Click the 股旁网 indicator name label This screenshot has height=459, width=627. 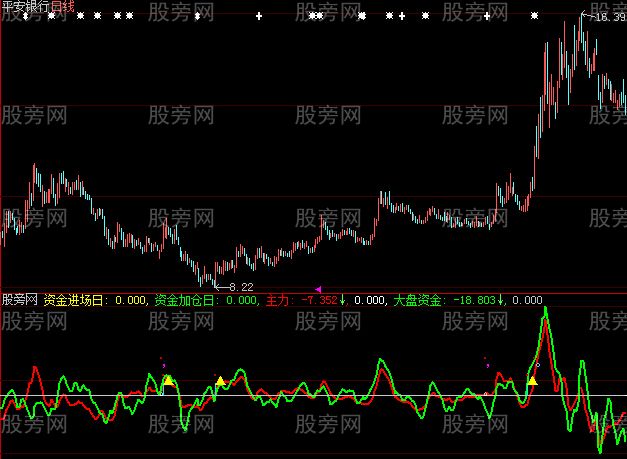(20, 299)
